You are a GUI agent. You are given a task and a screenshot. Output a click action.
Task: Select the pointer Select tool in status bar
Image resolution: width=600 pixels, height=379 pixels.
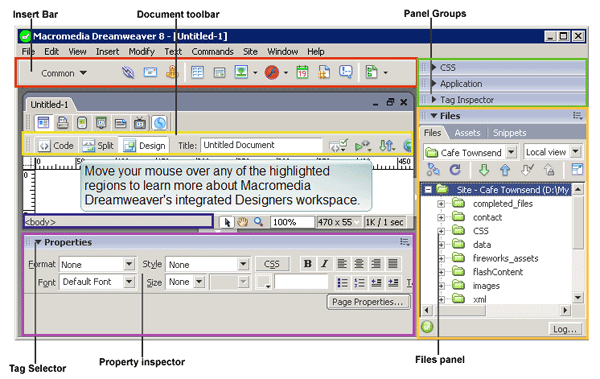[227, 222]
